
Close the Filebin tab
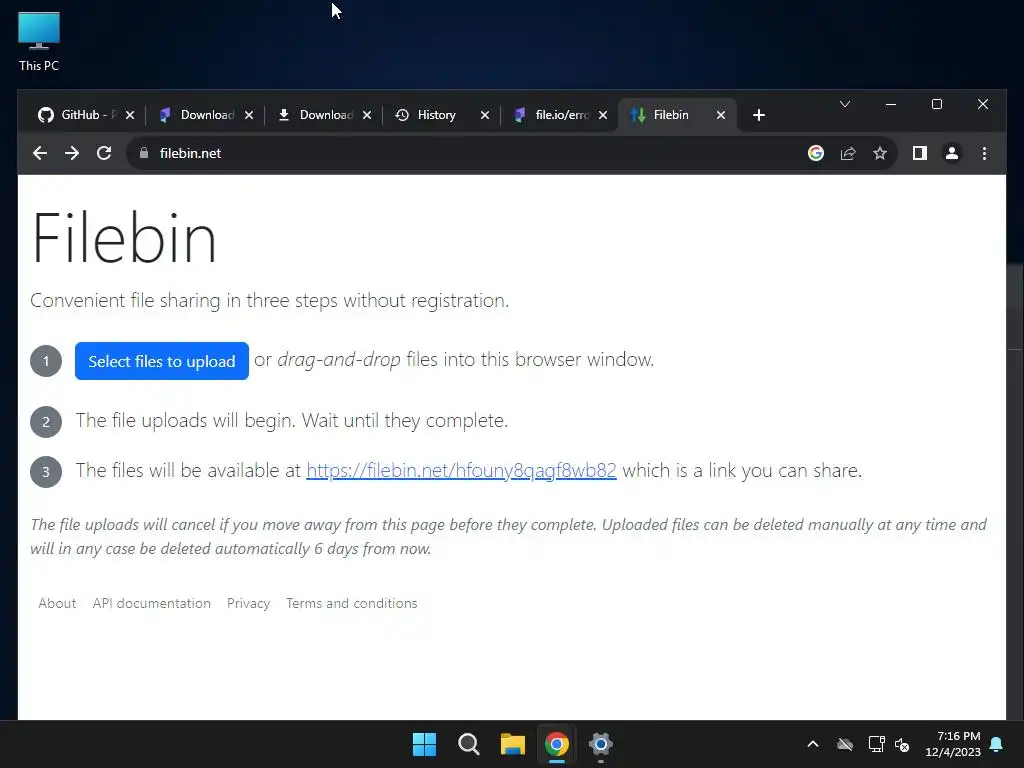721,115
